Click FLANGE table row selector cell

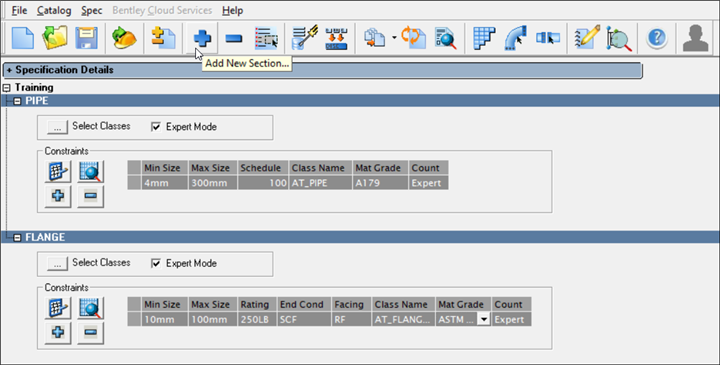pyautogui.click(x=134, y=320)
